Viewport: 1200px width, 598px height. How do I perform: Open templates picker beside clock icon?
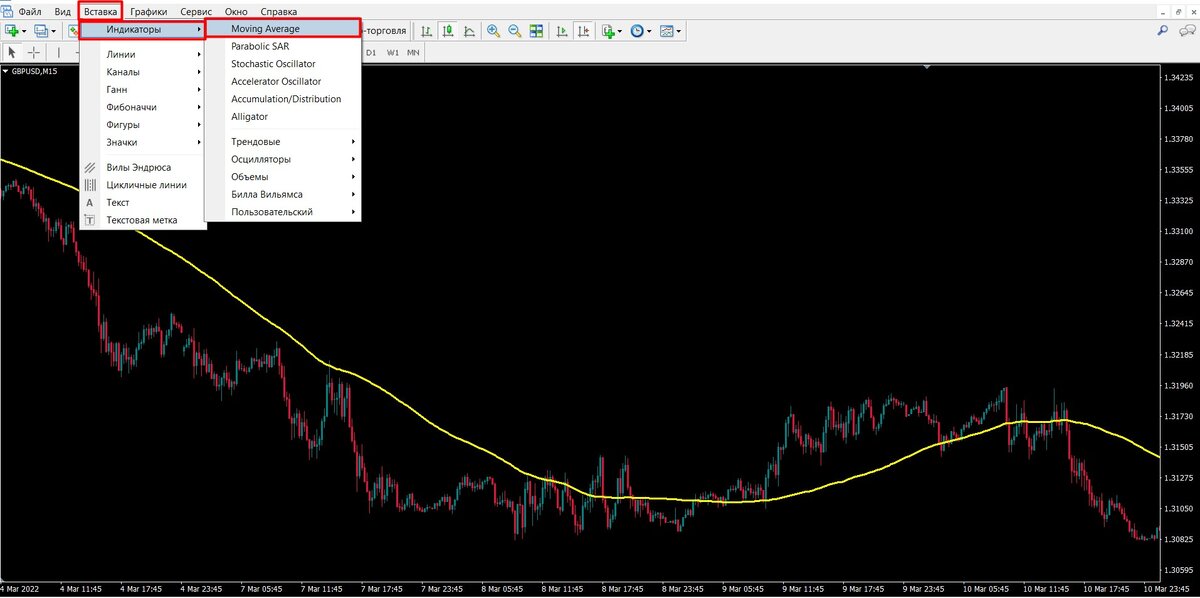click(x=668, y=31)
